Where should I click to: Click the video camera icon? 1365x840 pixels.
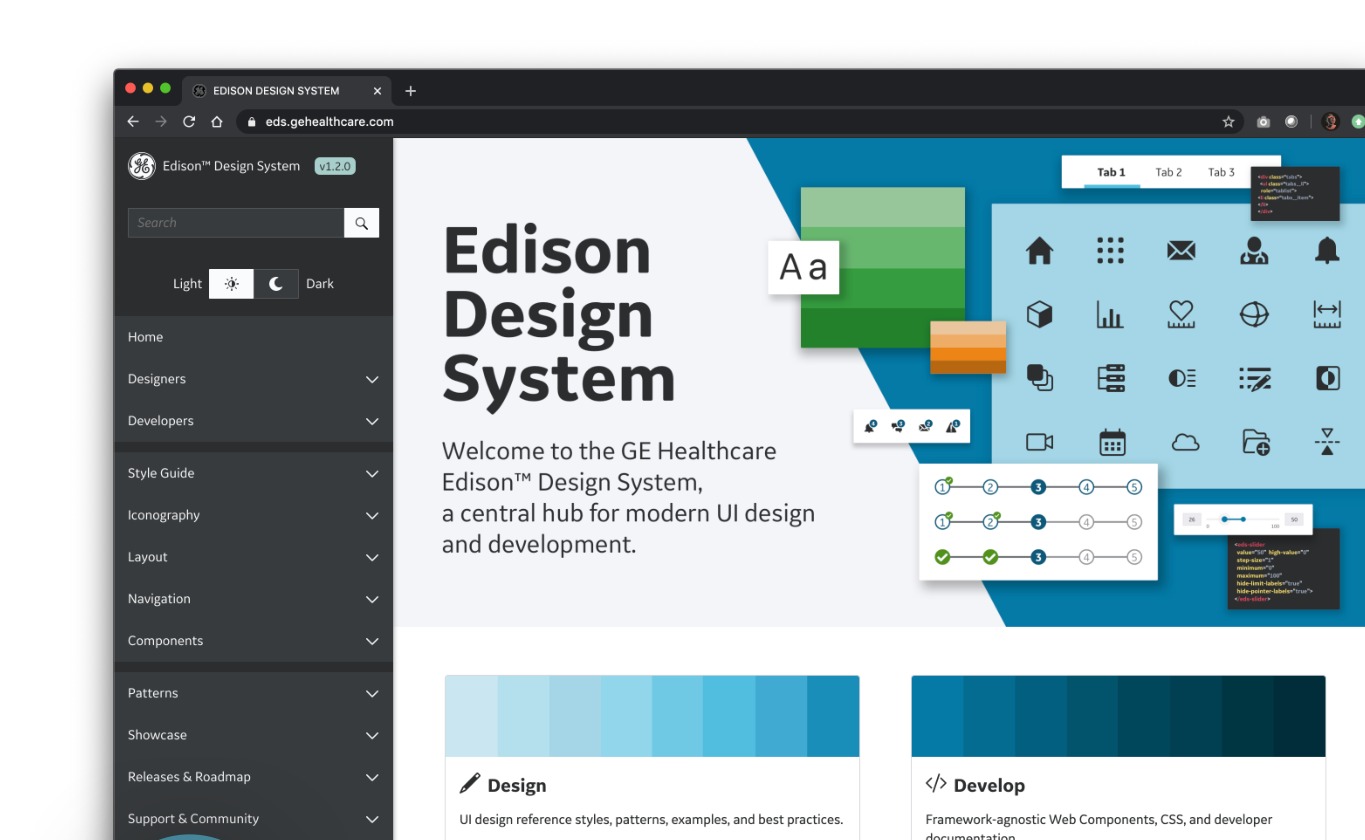click(x=1040, y=442)
